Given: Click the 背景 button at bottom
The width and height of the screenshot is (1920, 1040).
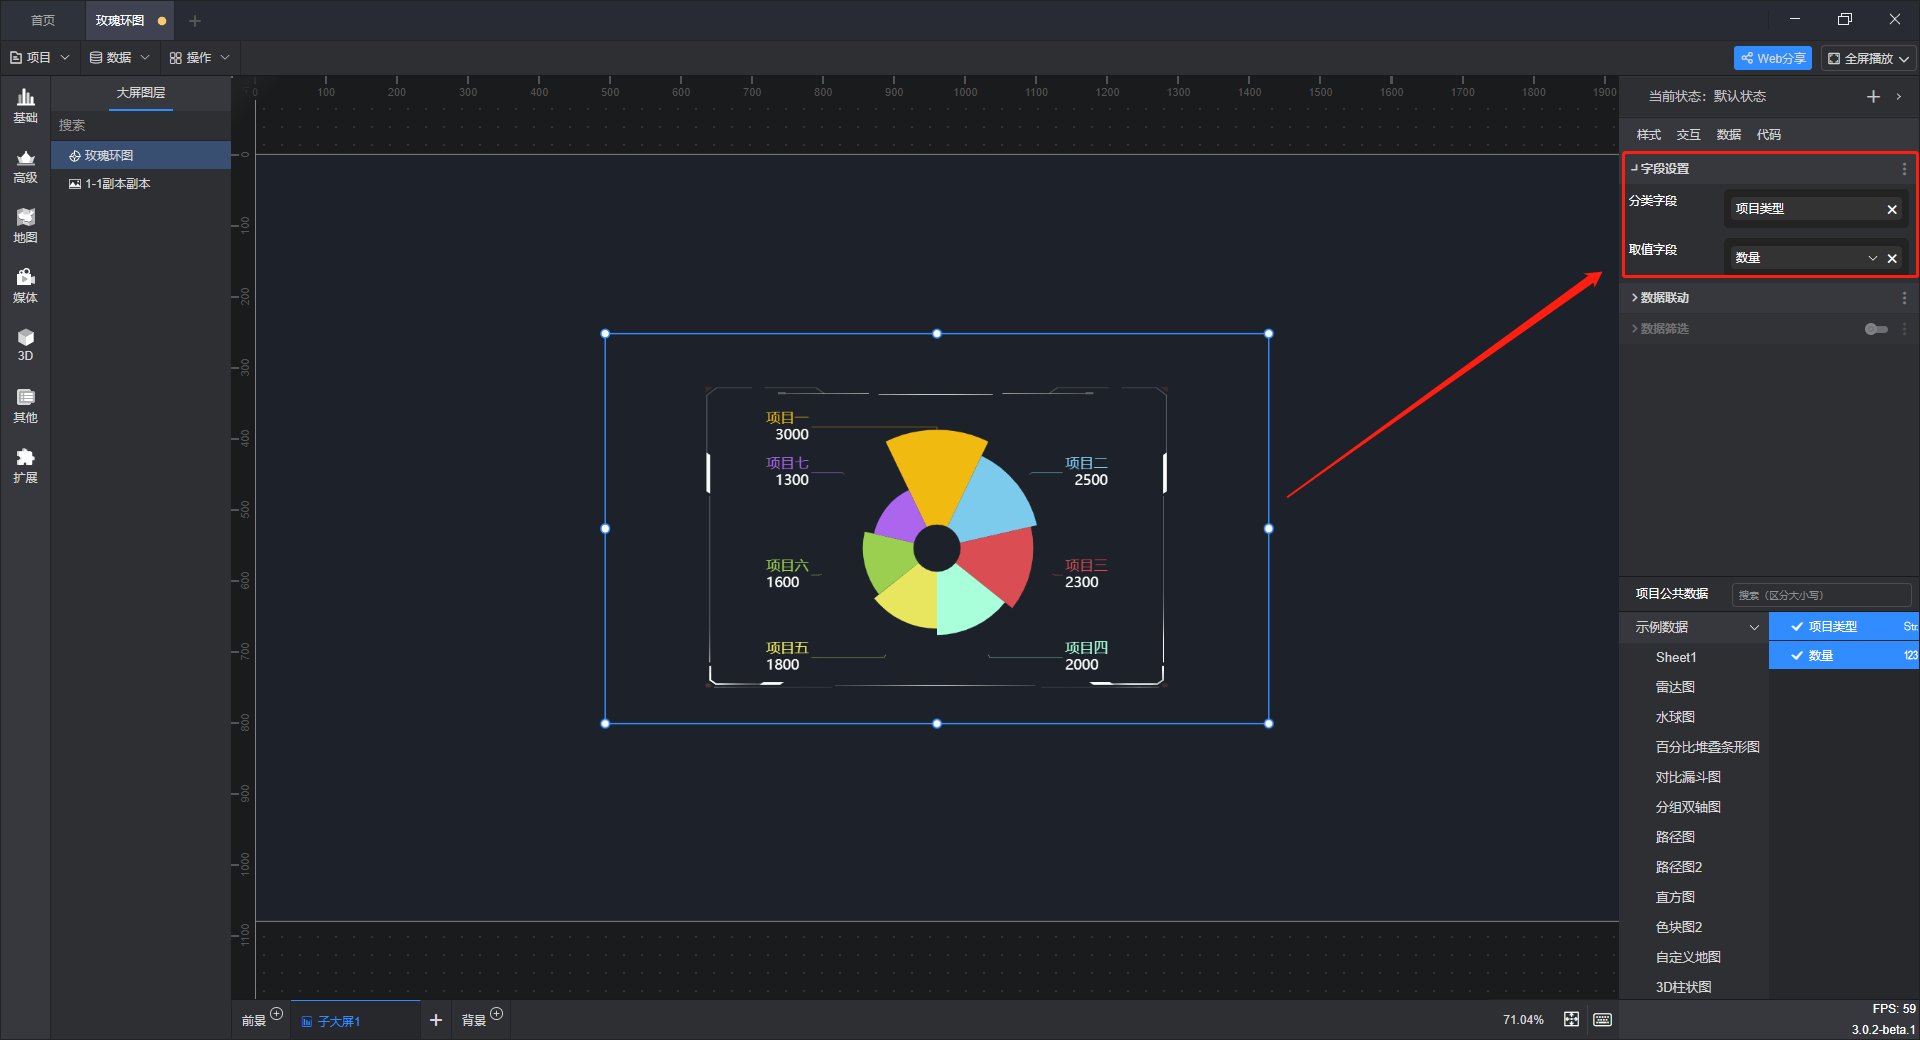Looking at the screenshot, I should [x=474, y=1021].
